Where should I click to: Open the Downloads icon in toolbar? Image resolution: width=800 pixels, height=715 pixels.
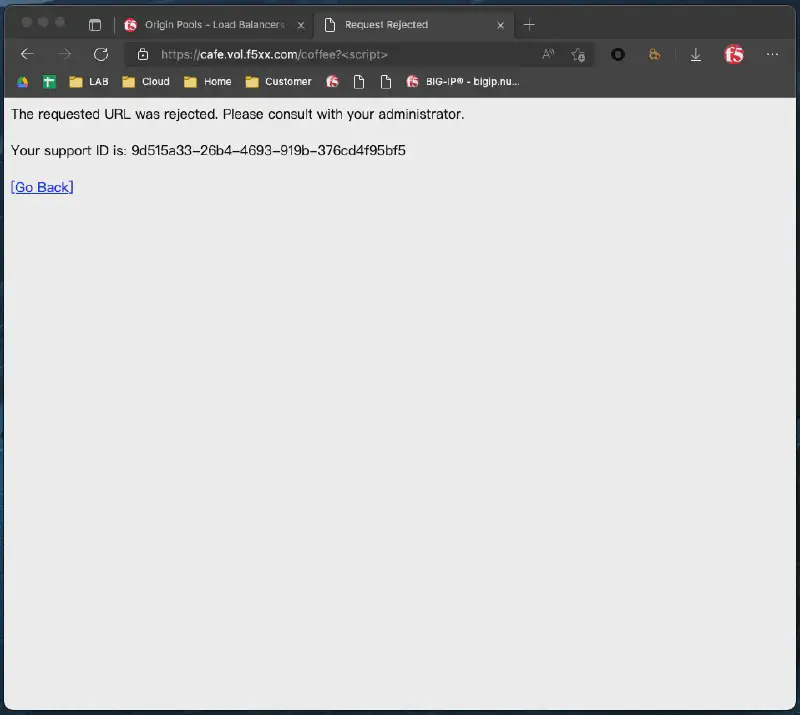pos(696,55)
